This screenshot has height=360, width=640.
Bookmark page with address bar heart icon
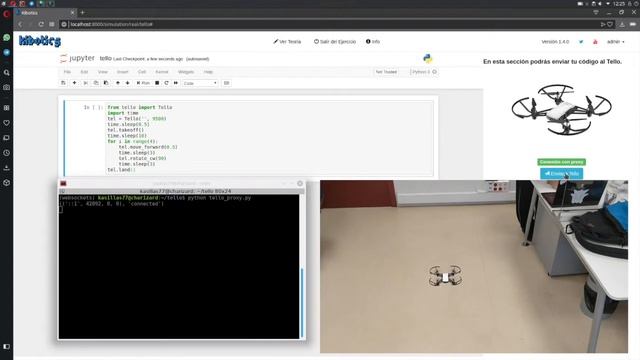coord(610,24)
